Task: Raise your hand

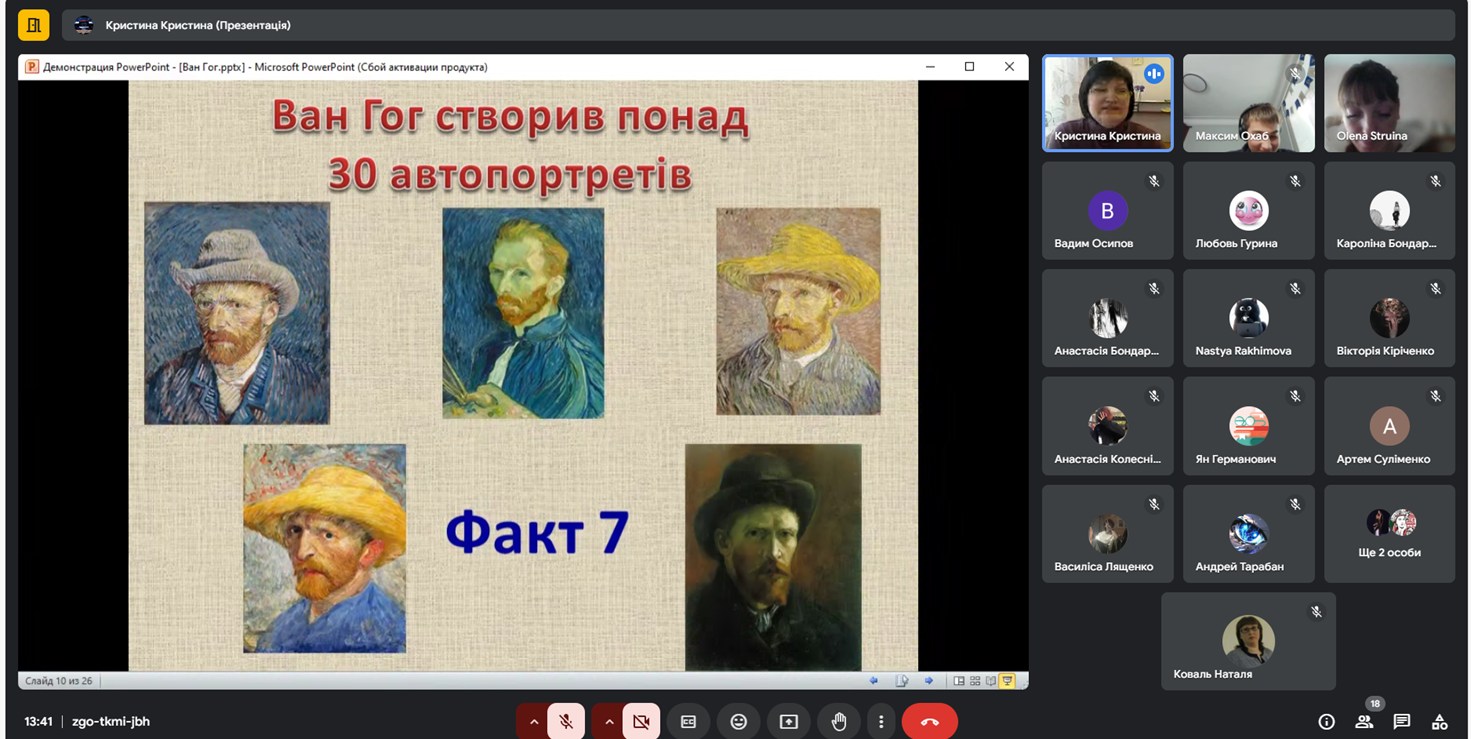Action: 839,721
